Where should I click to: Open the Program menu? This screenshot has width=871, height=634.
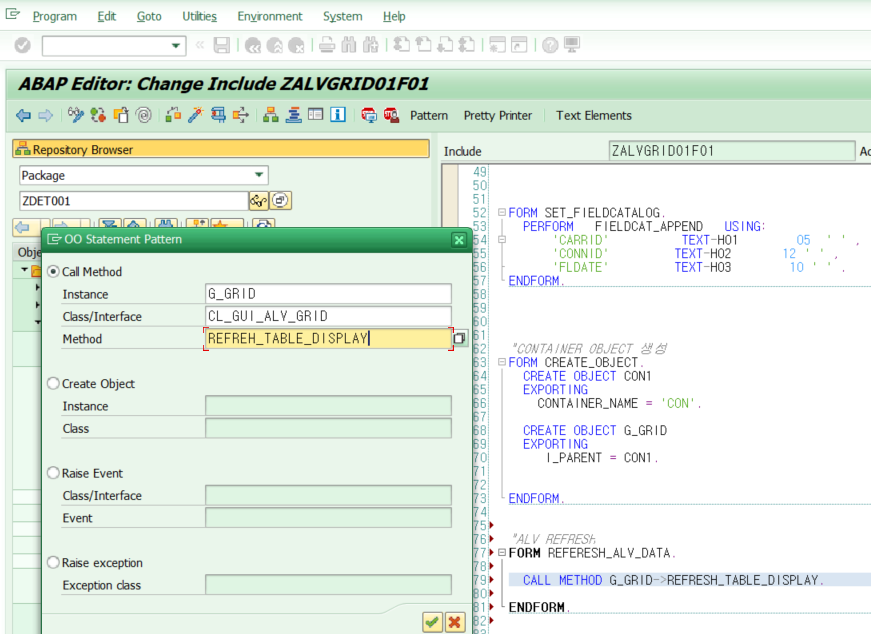coord(54,17)
